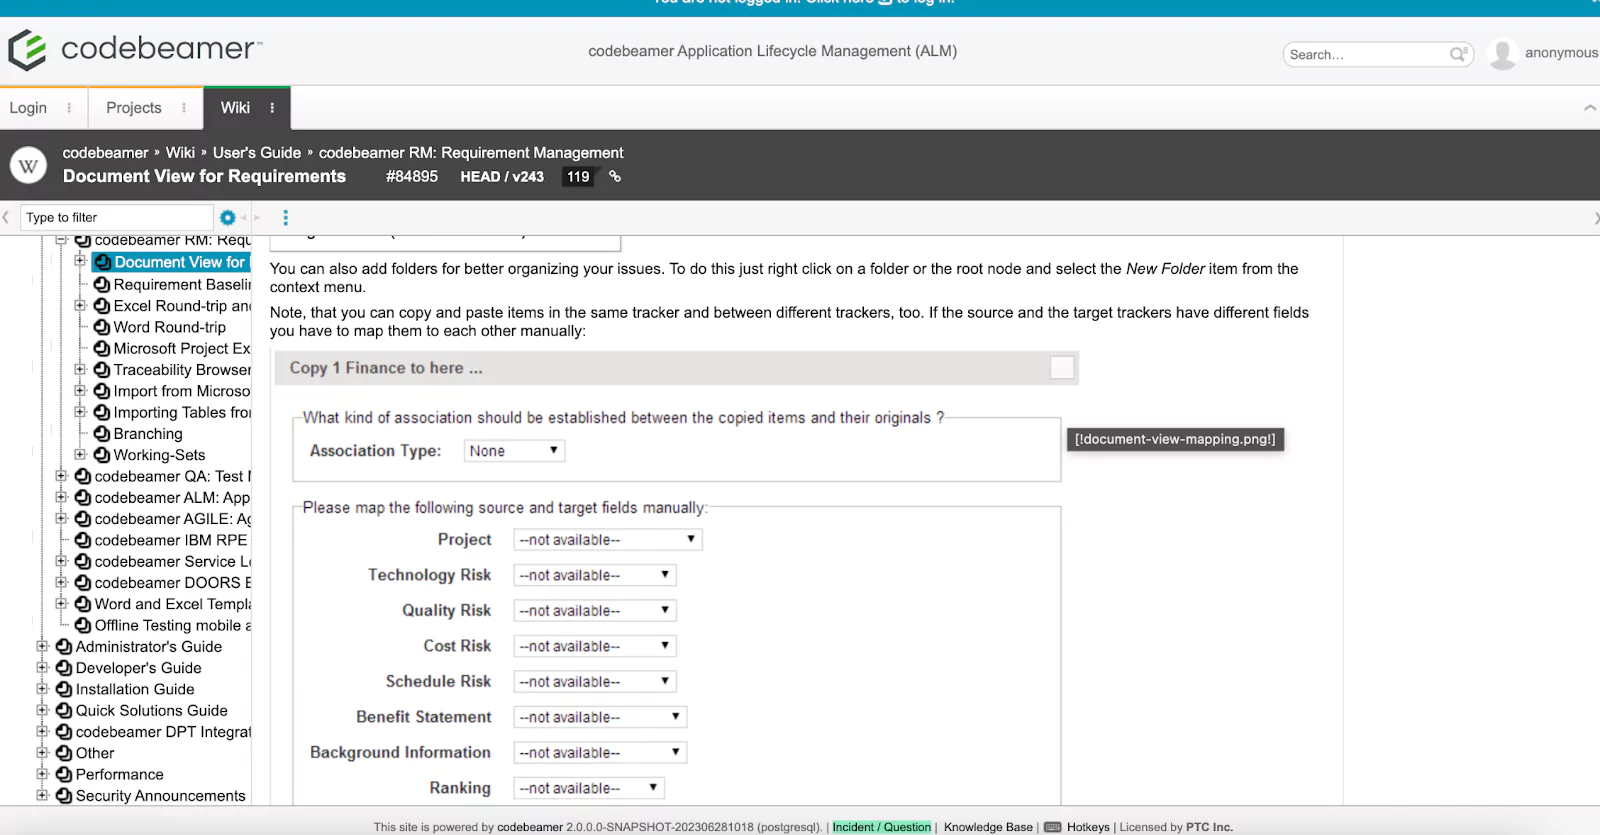1600x835 pixels.
Task: Click User's Guide breadcrumb link
Action: tap(256, 153)
